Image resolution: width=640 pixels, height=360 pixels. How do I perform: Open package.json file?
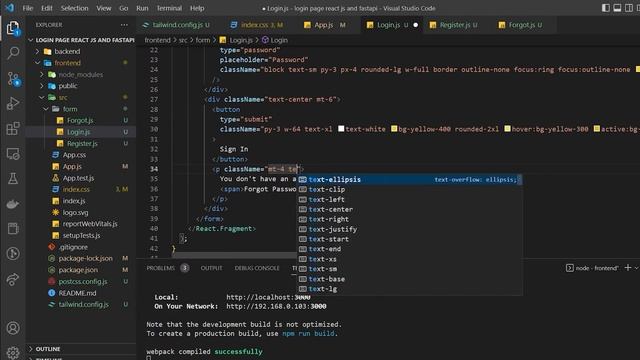tap(78, 270)
